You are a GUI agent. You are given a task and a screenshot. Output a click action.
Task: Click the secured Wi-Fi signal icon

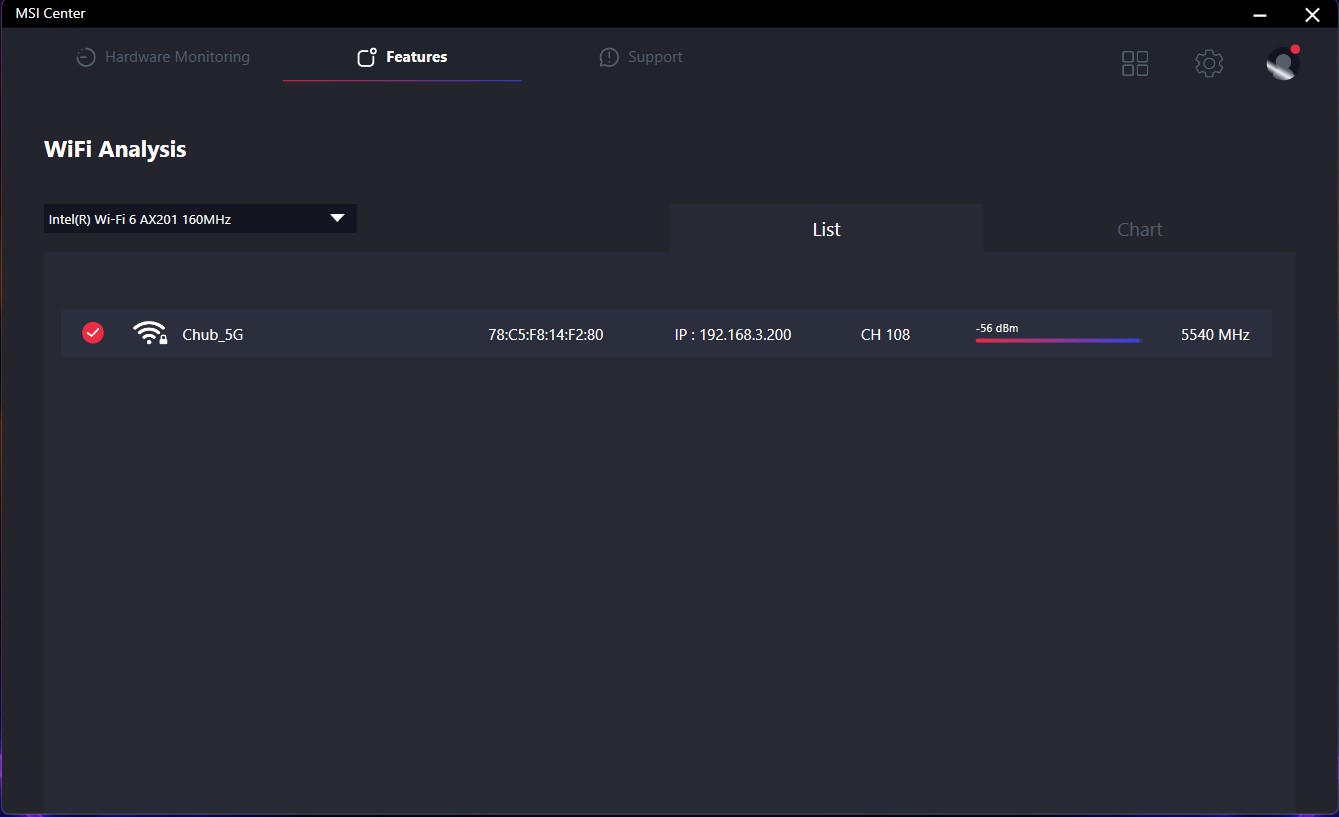(150, 334)
